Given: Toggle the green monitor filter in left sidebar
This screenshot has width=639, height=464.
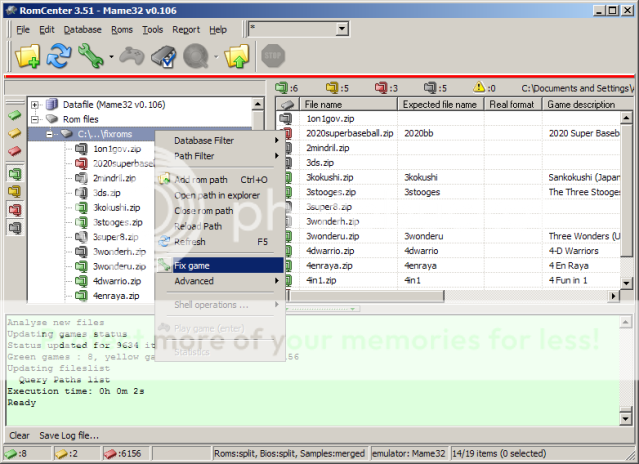Looking at the screenshot, I should 14,171.
